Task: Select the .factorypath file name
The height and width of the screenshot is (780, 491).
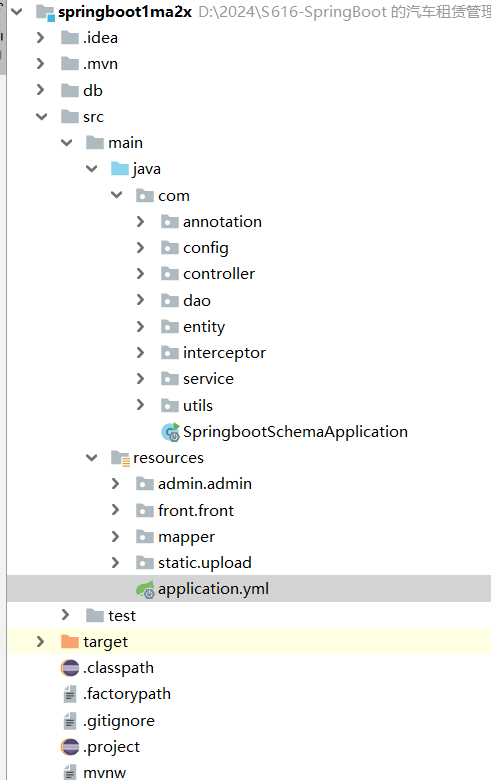Action: [x=127, y=694]
